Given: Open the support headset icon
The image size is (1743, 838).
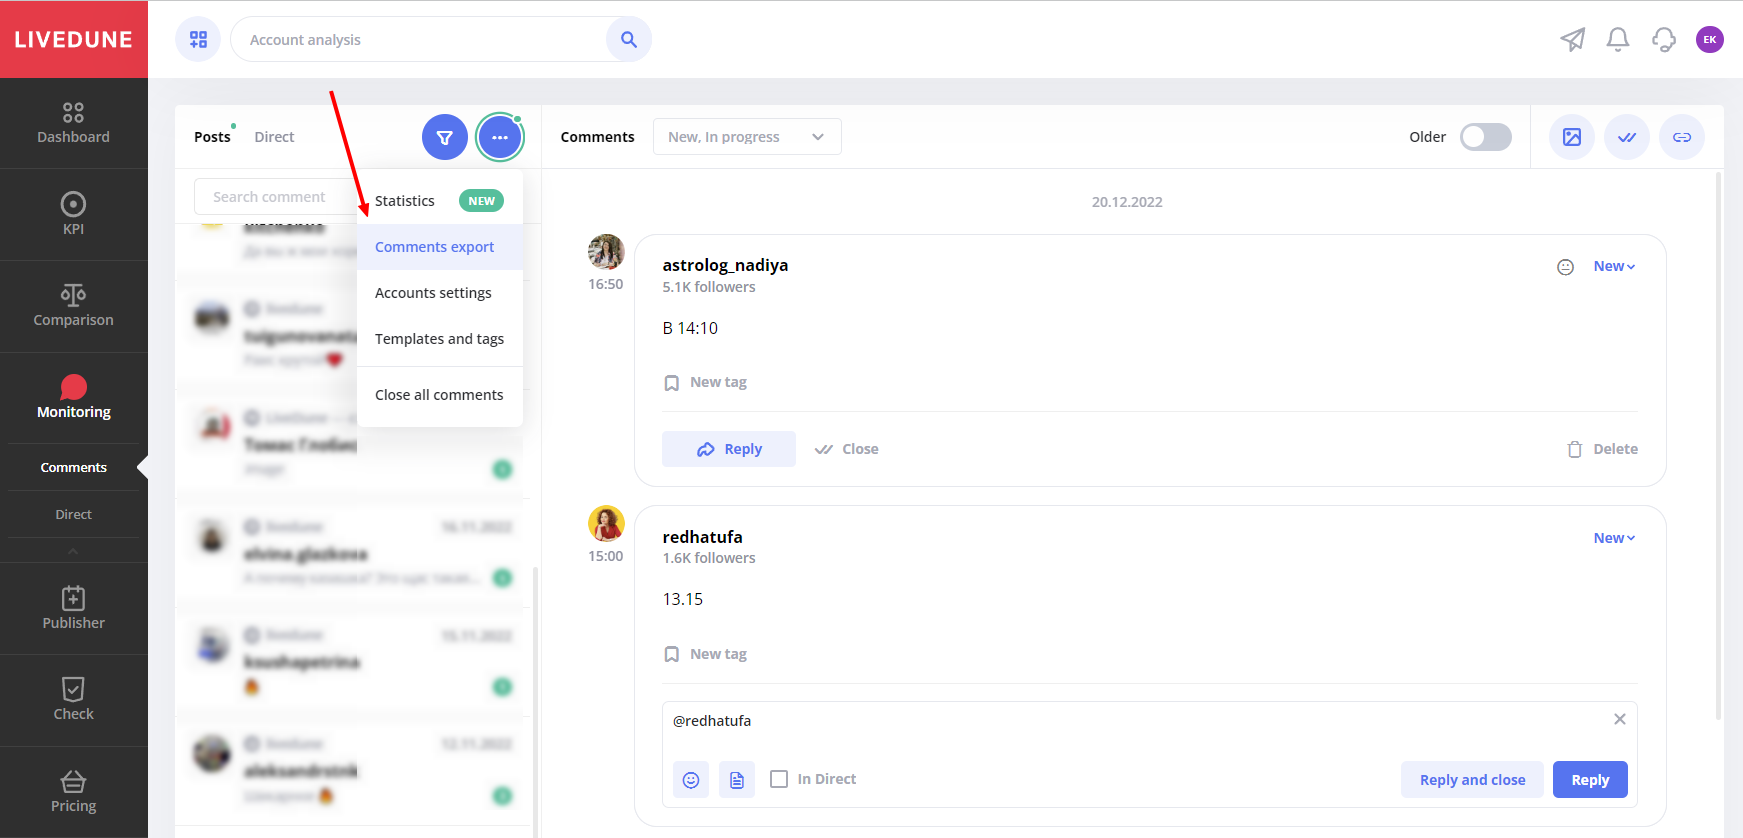Looking at the screenshot, I should [1663, 40].
